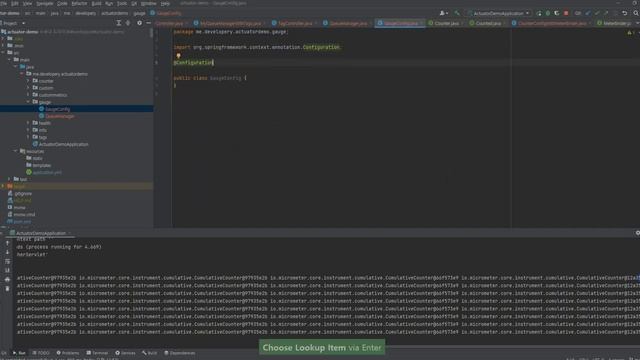The width and height of the screenshot is (640, 360).
Task: Select application.yml in project tree
Action: [x=47, y=172]
